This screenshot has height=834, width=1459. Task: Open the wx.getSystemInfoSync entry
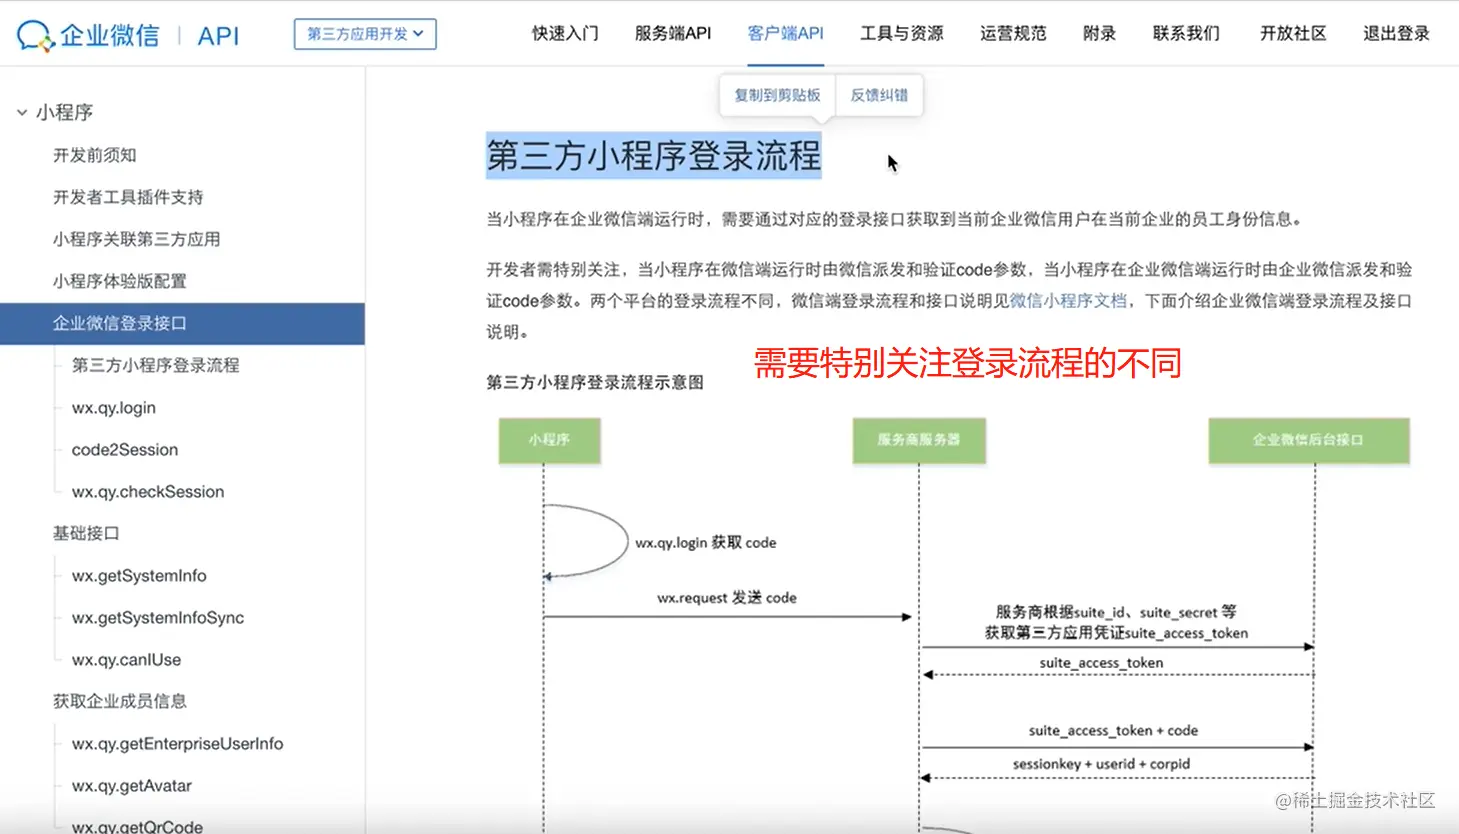tap(158, 618)
